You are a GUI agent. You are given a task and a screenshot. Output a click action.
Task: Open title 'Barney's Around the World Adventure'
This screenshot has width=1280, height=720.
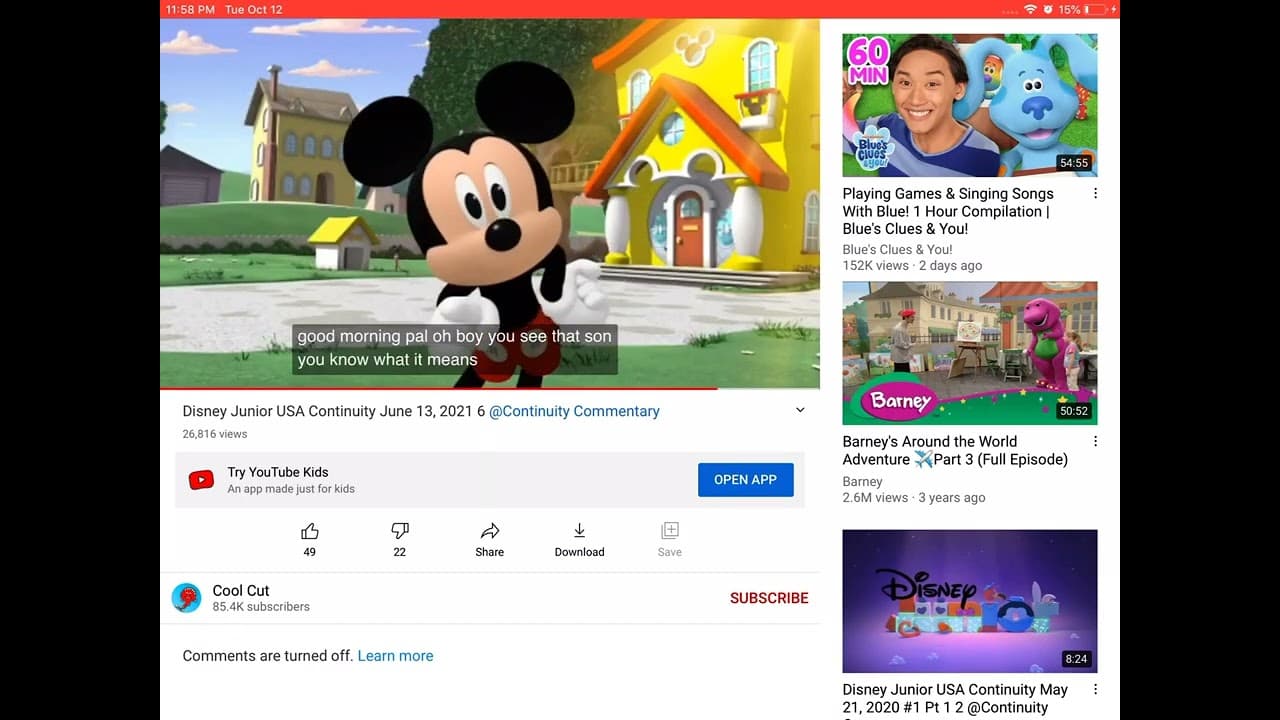(x=955, y=450)
